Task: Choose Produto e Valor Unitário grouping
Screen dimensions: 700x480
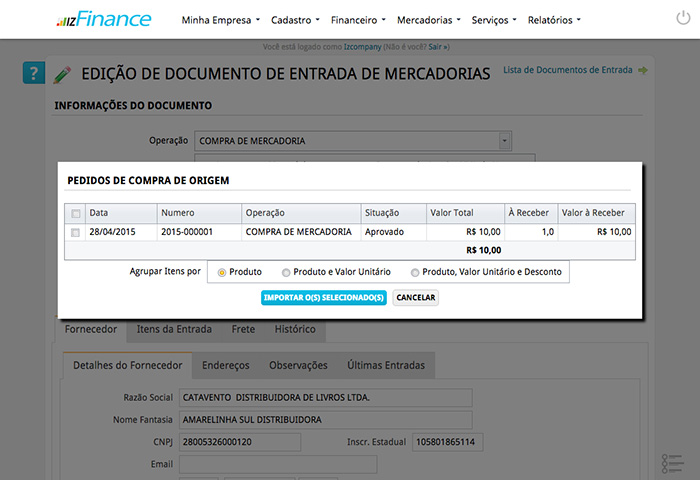Action: click(287, 272)
